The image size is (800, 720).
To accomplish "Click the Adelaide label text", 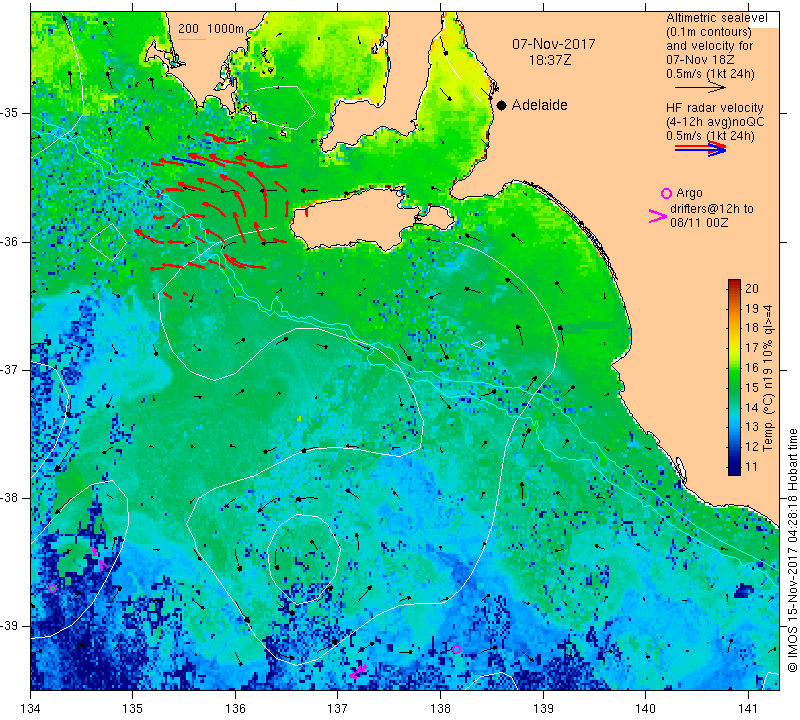I will click(x=539, y=105).
